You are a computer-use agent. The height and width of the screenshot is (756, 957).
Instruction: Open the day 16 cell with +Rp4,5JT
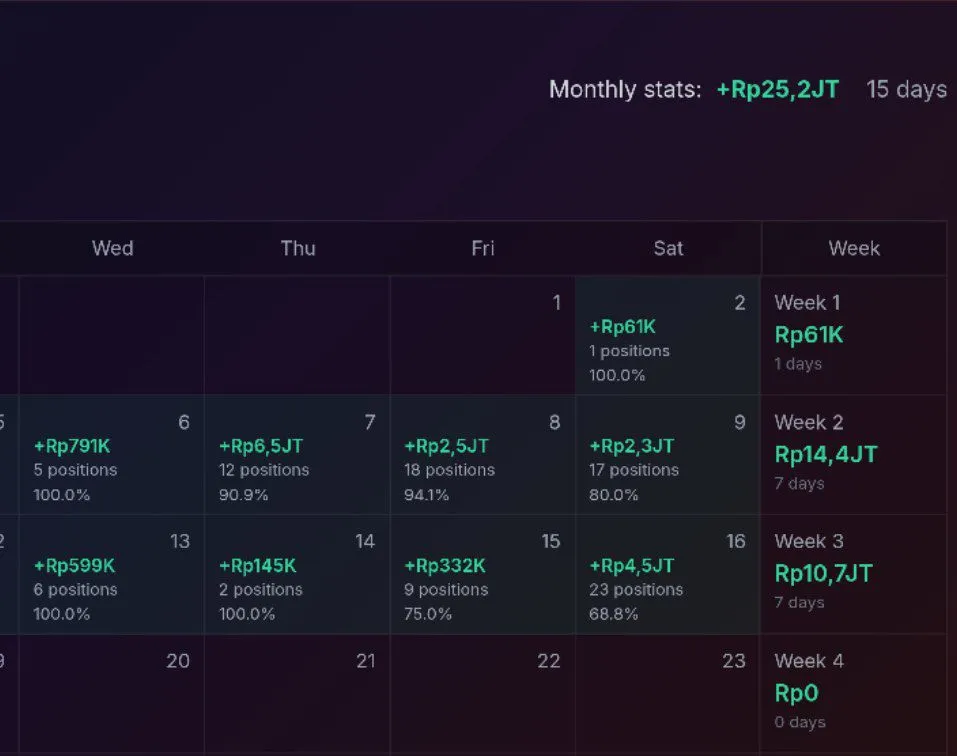pos(668,574)
